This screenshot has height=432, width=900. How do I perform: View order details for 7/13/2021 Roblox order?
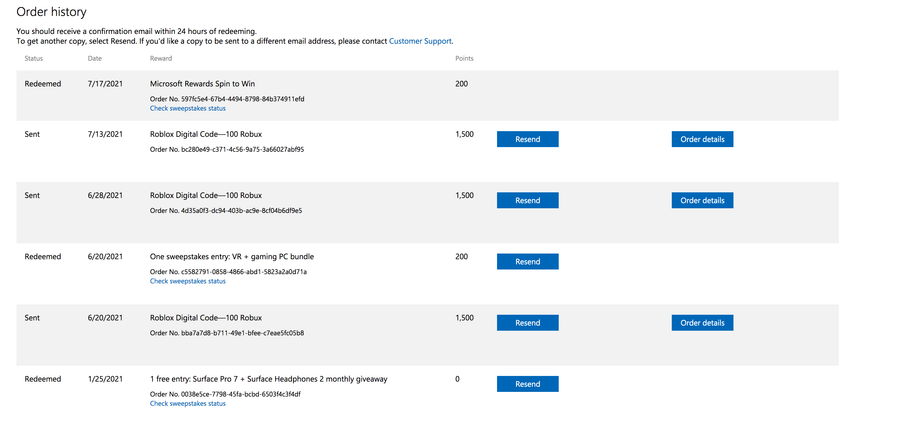(x=702, y=139)
